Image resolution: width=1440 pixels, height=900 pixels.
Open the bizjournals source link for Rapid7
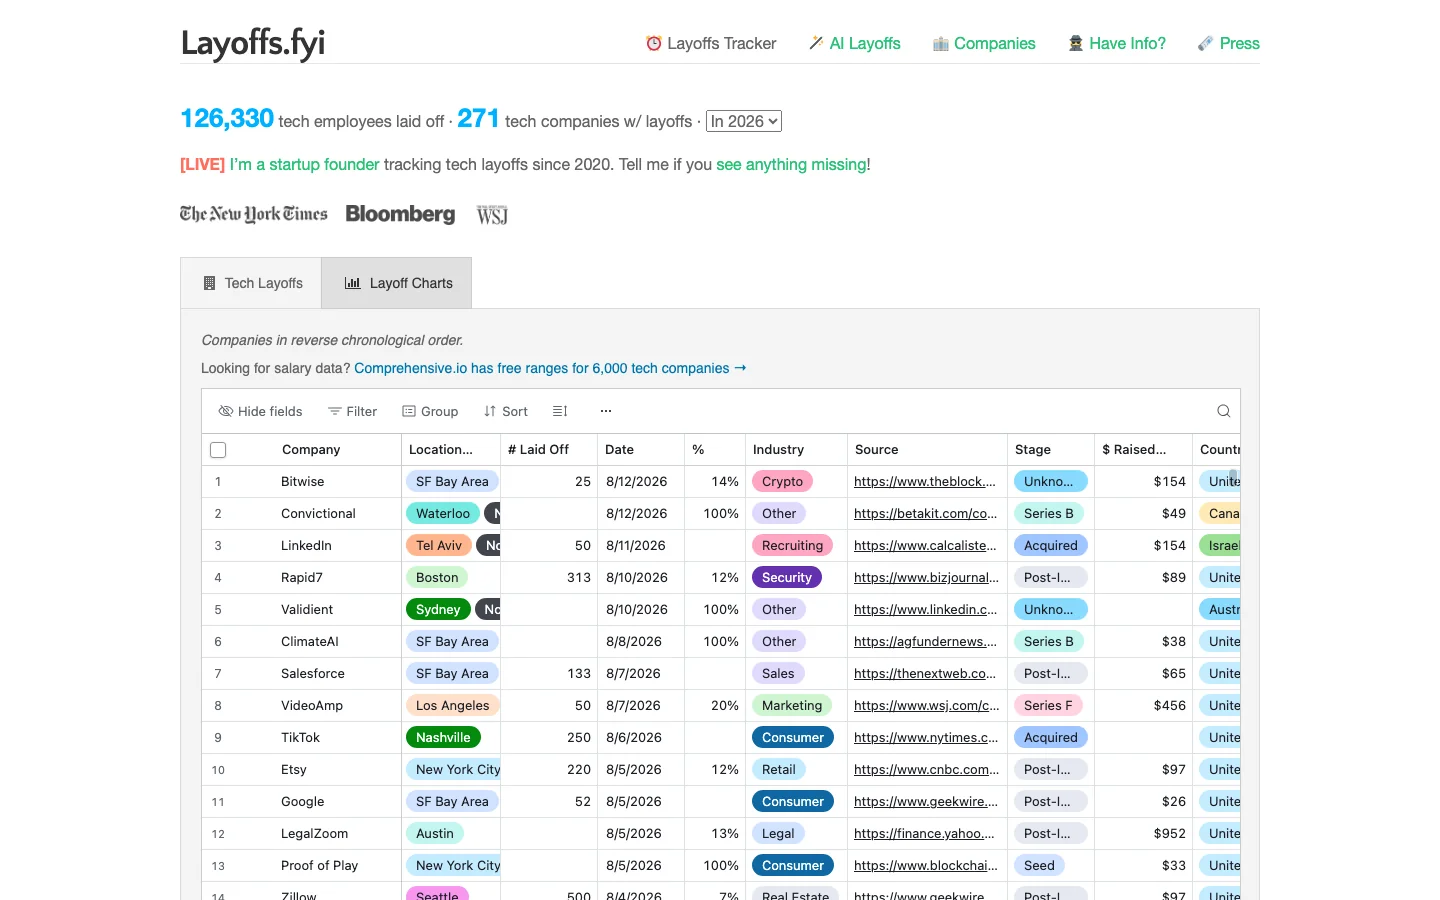click(925, 577)
